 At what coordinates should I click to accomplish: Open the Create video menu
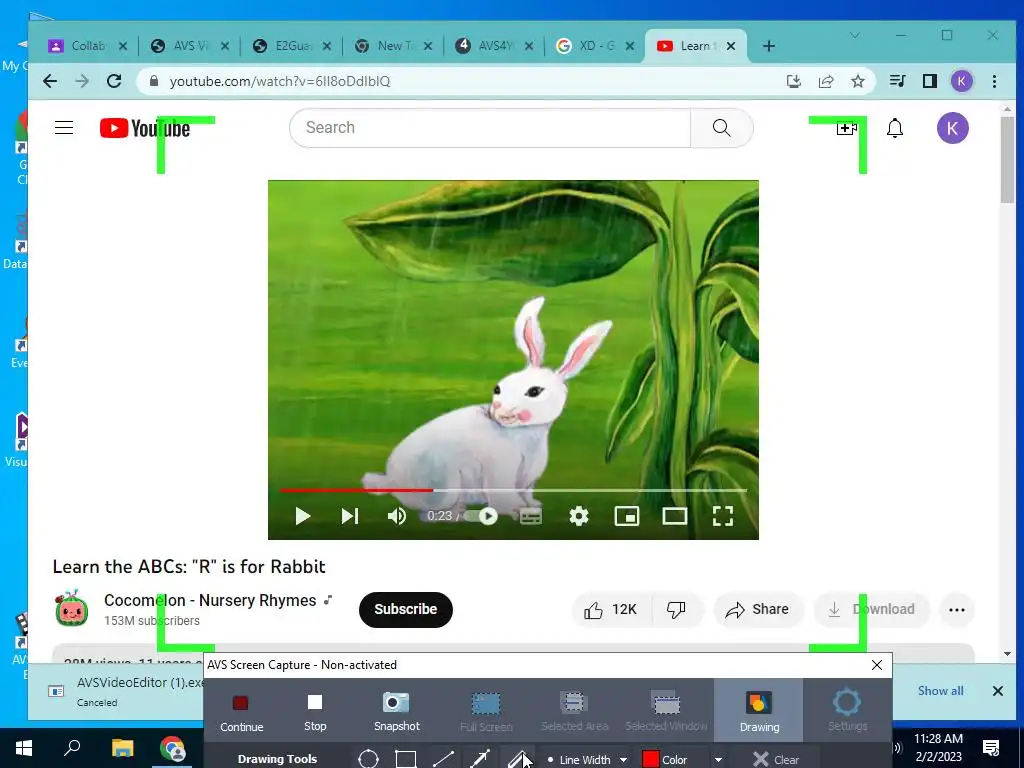coord(846,128)
